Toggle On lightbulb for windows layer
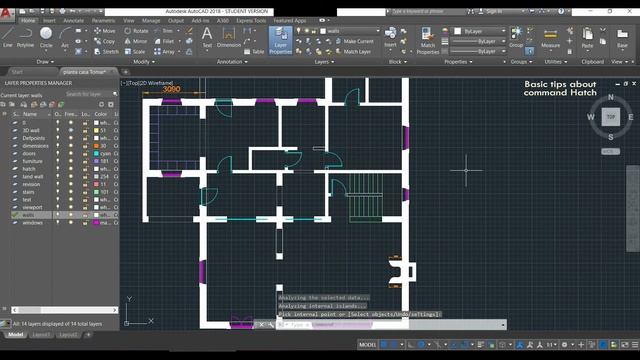Image resolution: width=640 pixels, height=360 pixels. (x=58, y=222)
